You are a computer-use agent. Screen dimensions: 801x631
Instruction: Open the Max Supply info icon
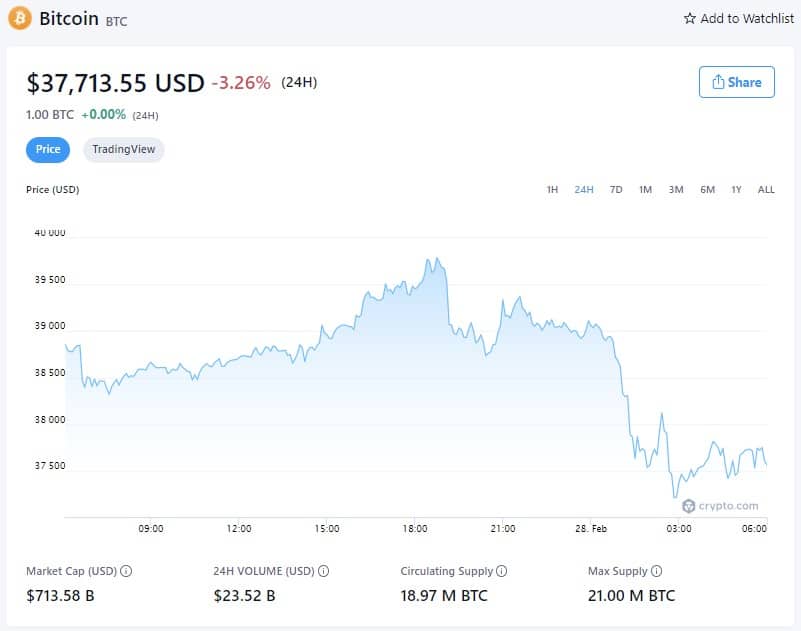(x=656, y=571)
